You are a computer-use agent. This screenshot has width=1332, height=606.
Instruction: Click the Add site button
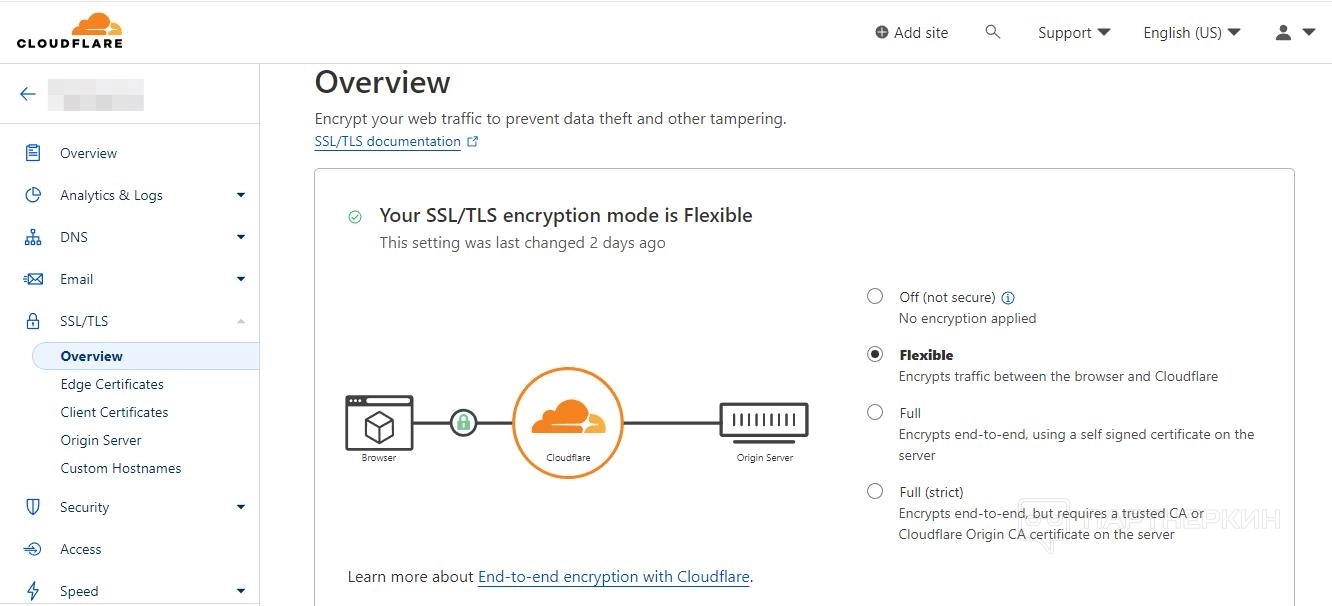coord(911,33)
